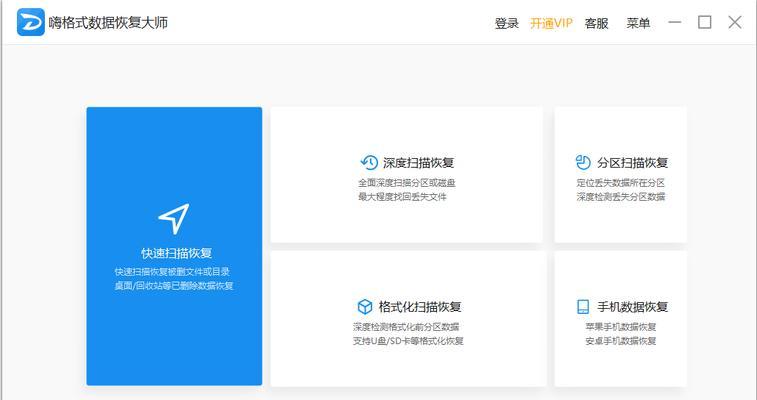Click the paper plane quick scan icon

[x=174, y=219]
